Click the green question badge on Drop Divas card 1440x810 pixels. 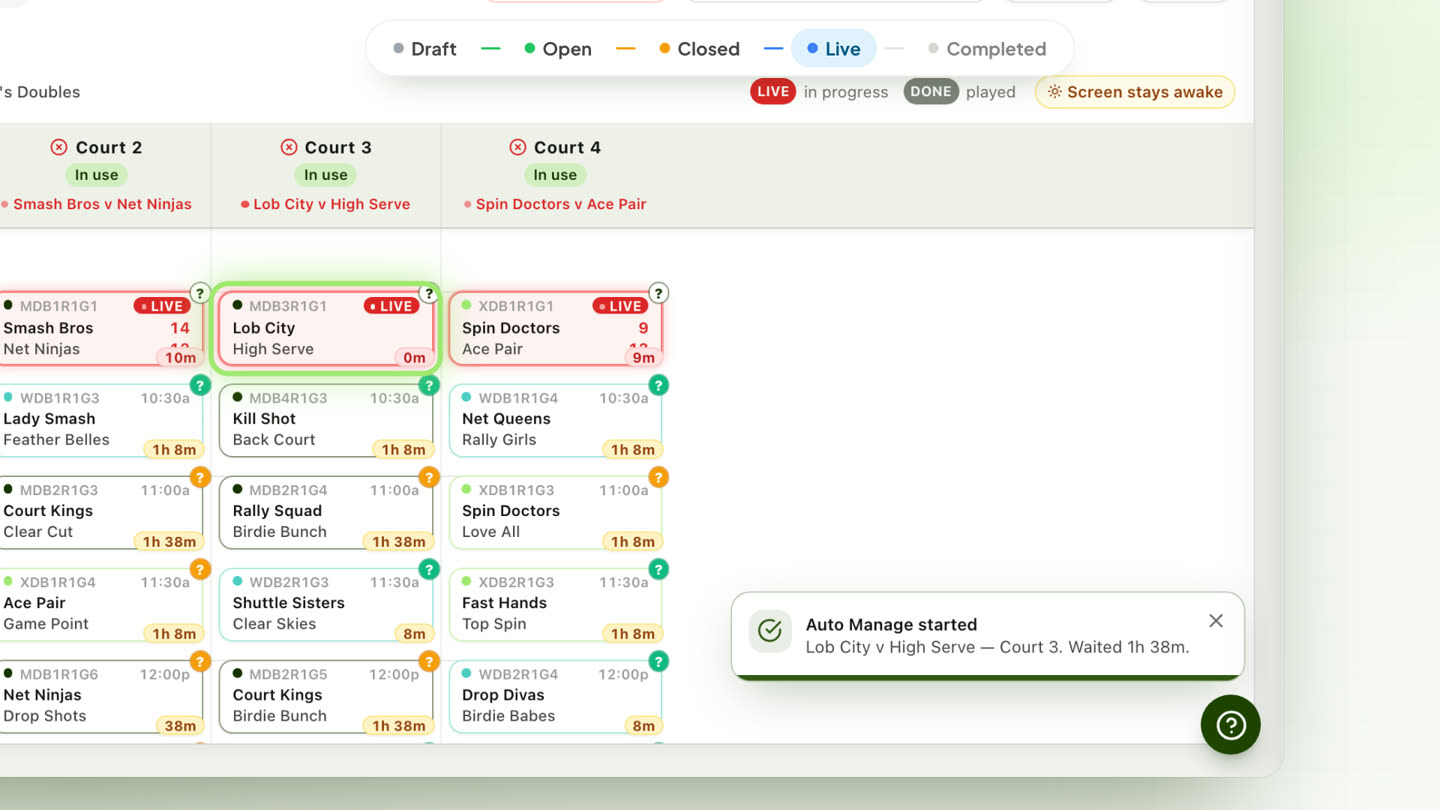tap(658, 661)
